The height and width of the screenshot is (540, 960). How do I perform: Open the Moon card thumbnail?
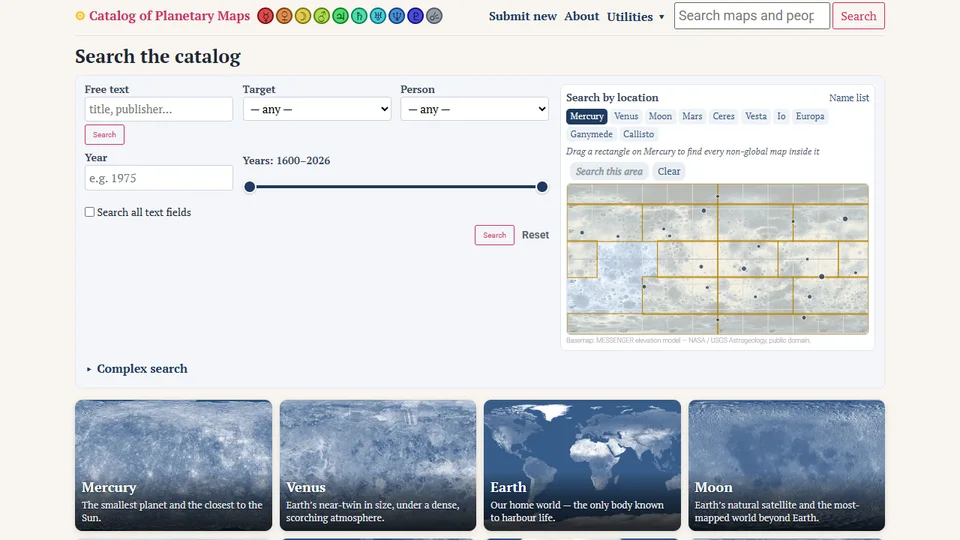coord(787,465)
